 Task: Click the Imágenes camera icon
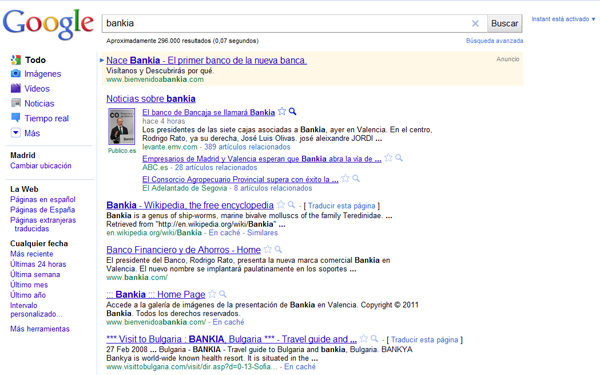(16, 73)
